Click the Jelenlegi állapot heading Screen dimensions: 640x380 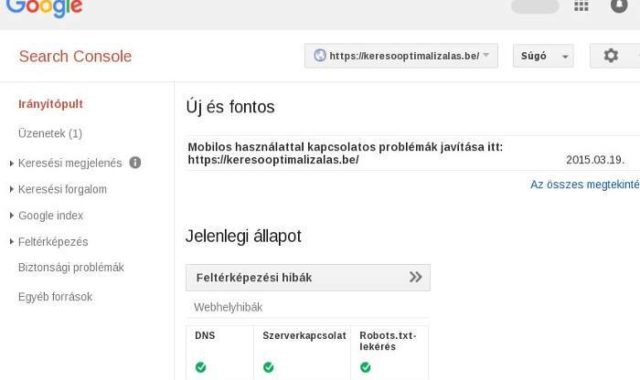coord(243,236)
